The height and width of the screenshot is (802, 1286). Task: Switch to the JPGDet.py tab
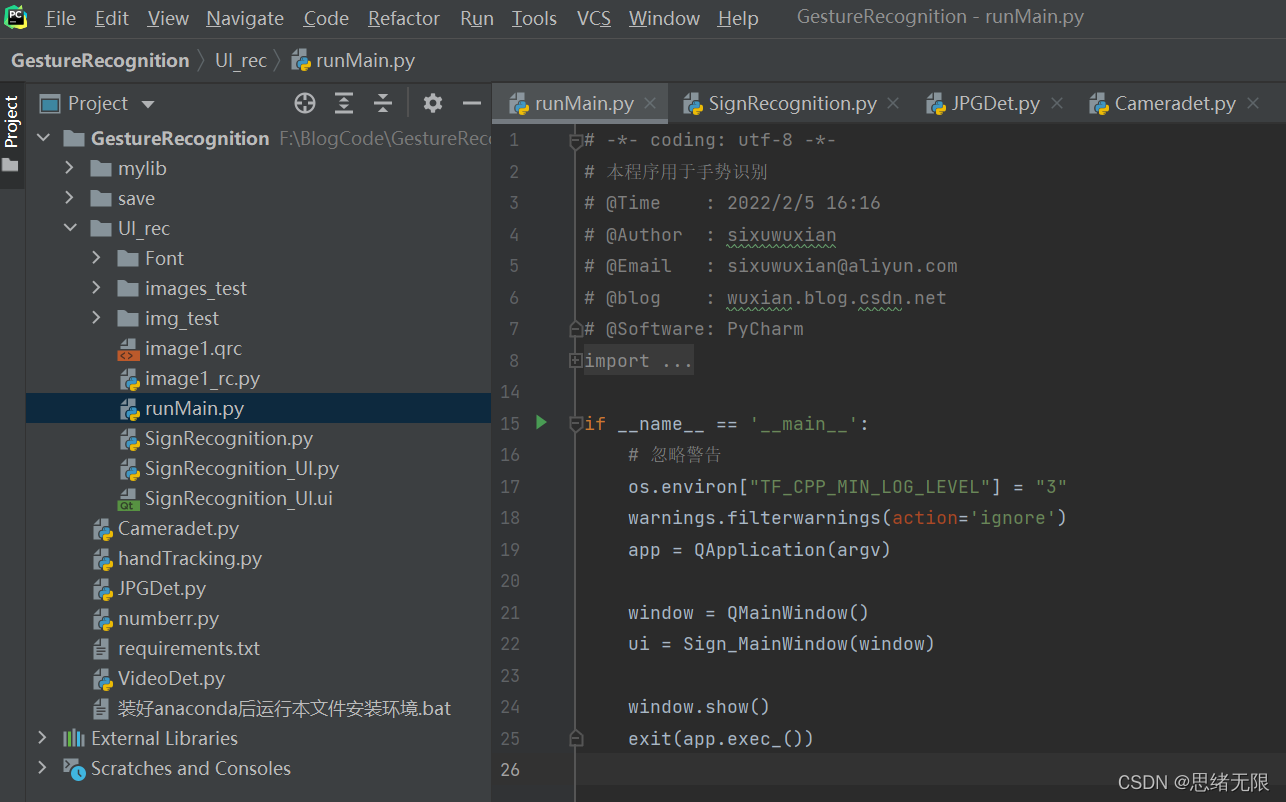click(x=984, y=103)
